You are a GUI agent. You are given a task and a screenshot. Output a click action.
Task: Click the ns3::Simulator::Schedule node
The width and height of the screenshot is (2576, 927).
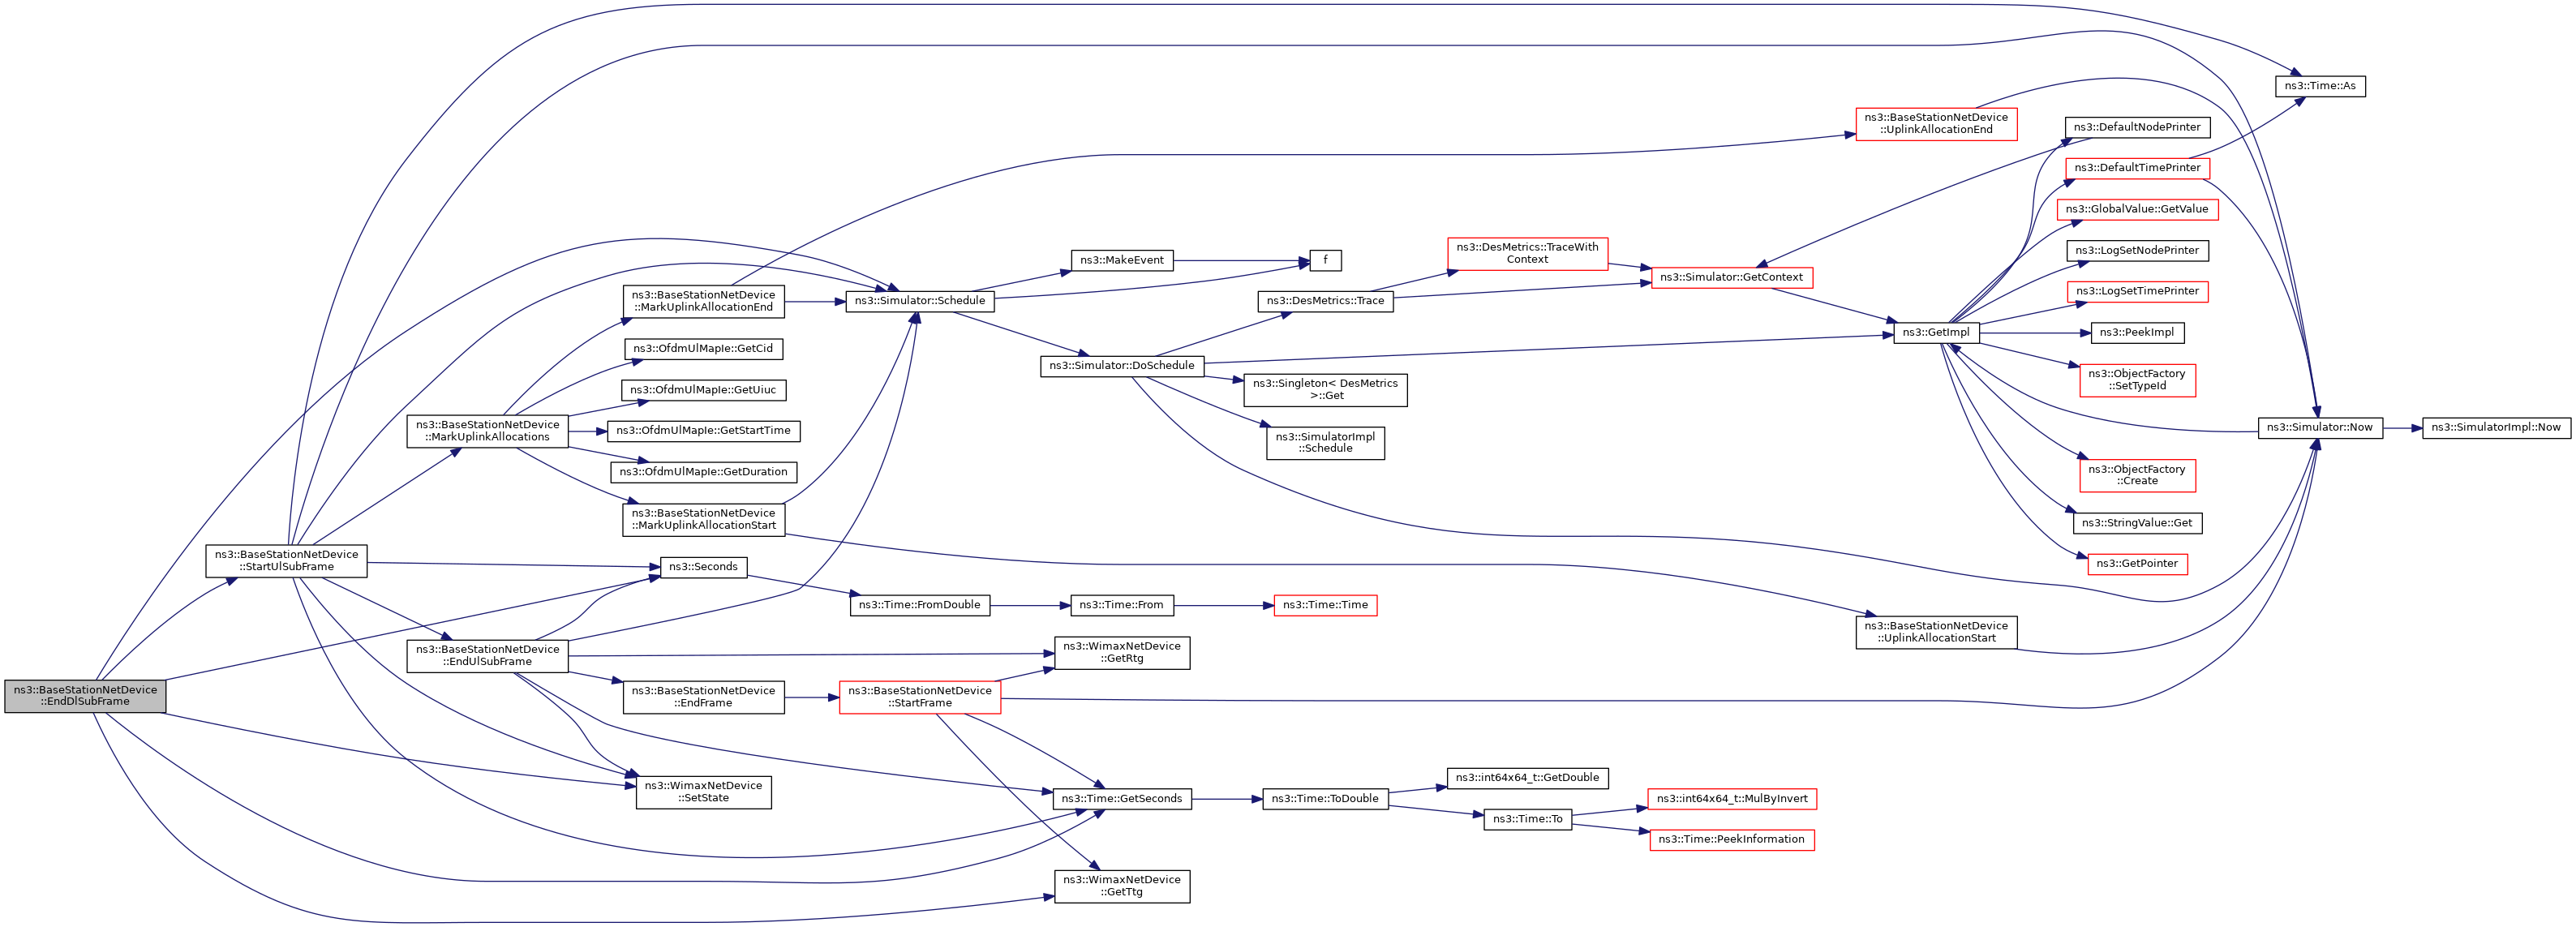(920, 301)
